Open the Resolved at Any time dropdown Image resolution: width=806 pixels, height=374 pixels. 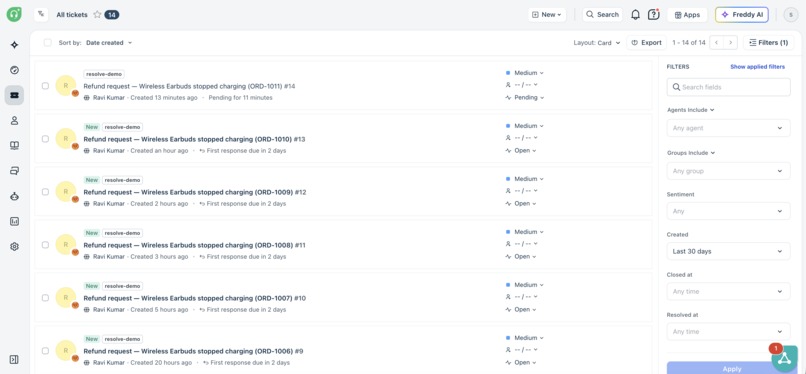click(728, 331)
